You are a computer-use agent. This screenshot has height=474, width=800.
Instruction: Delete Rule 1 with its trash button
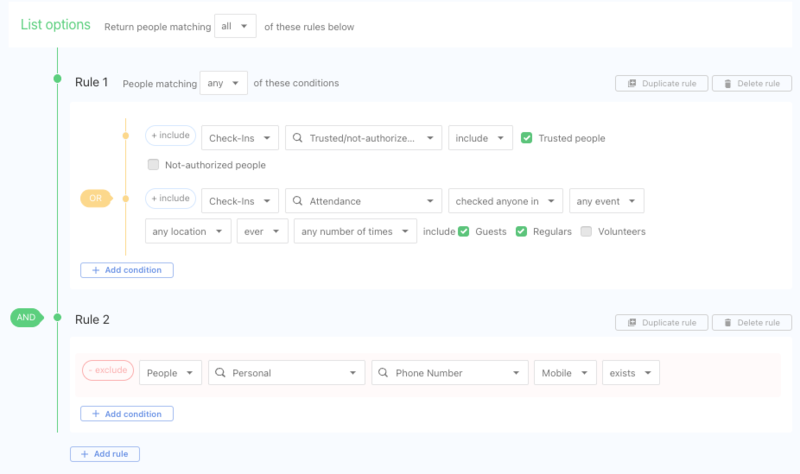pyautogui.click(x=750, y=83)
